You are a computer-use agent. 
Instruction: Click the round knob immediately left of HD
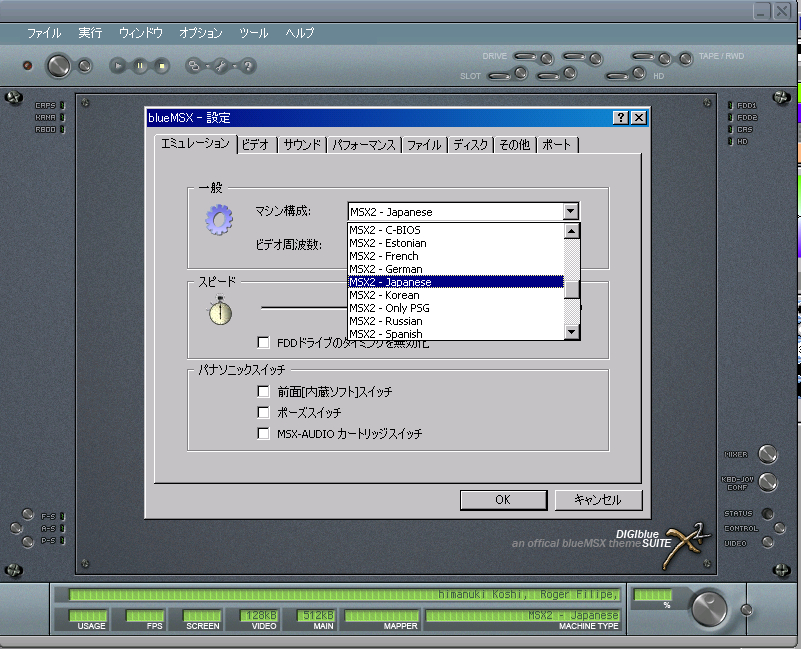[x=639, y=73]
